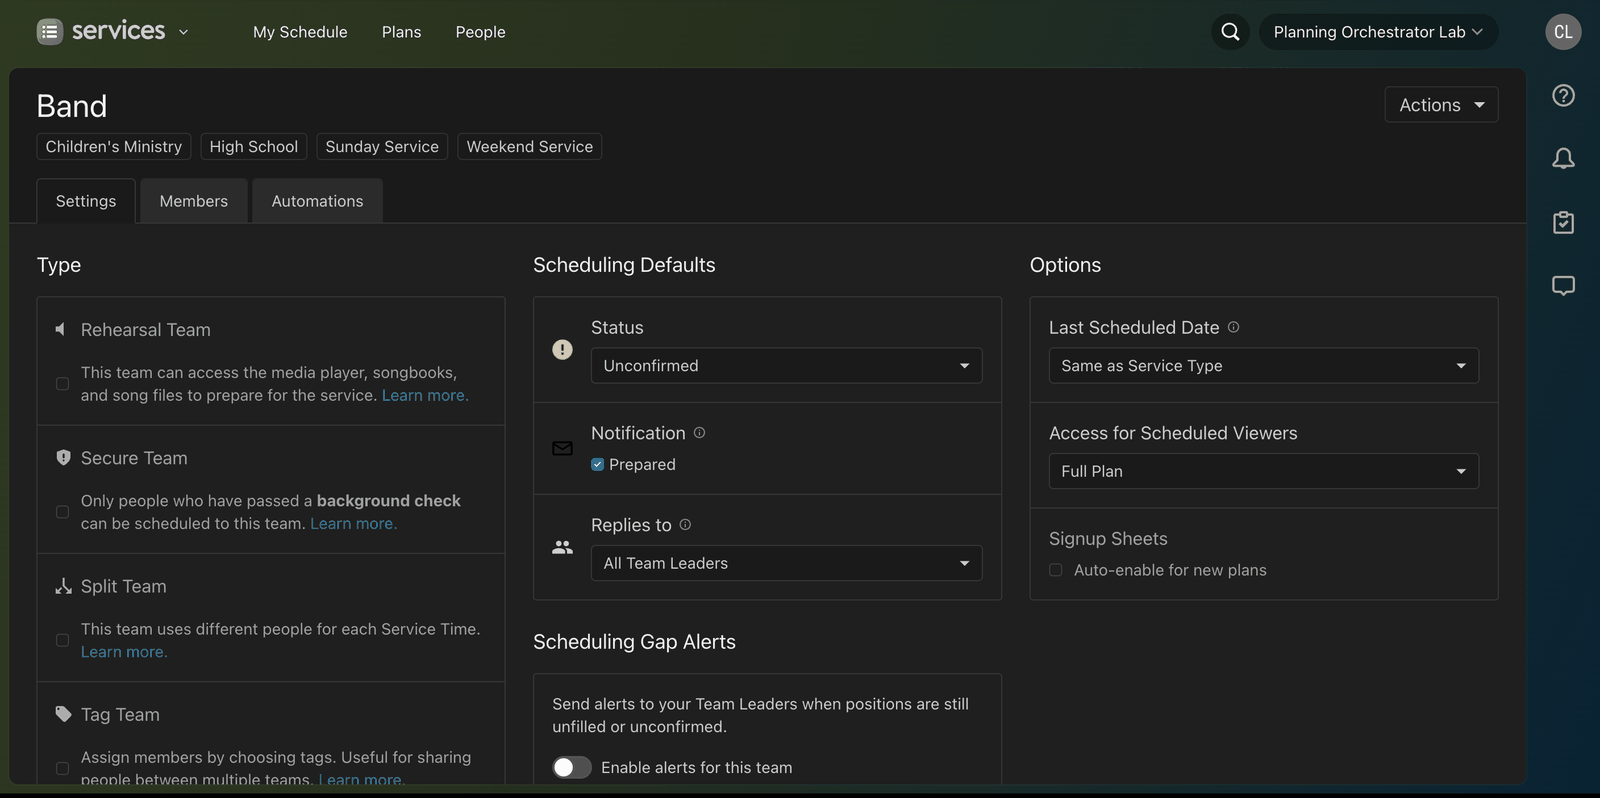1600x798 pixels.
Task: Enable the Secure Team checkbox
Action: (62, 512)
